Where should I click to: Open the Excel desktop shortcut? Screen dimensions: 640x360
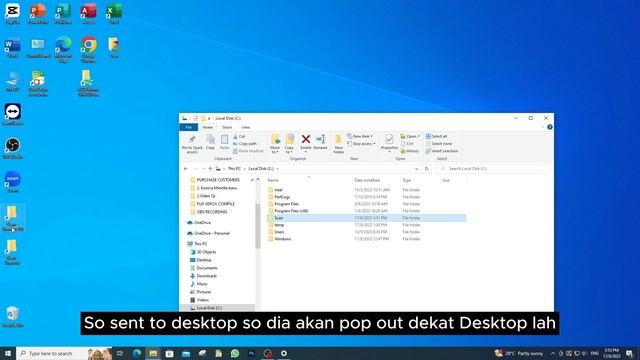(114, 13)
